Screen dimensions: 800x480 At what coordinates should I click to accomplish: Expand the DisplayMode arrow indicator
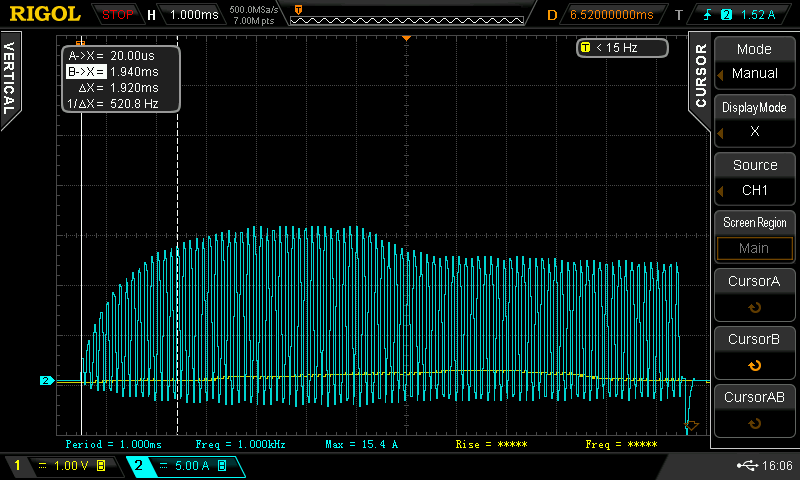tap(720, 133)
